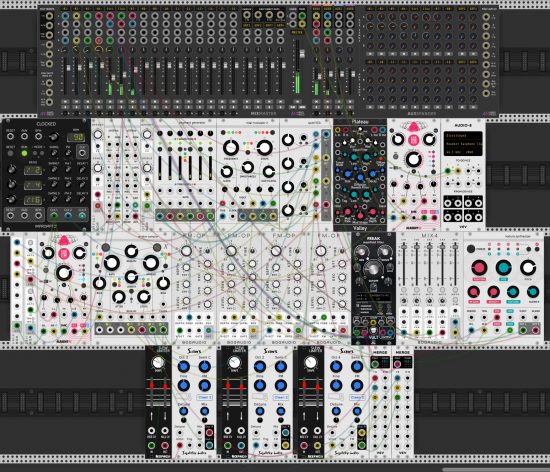
Task: Click the large center knob on Befaco module beside Plateau
Action: tap(414, 159)
